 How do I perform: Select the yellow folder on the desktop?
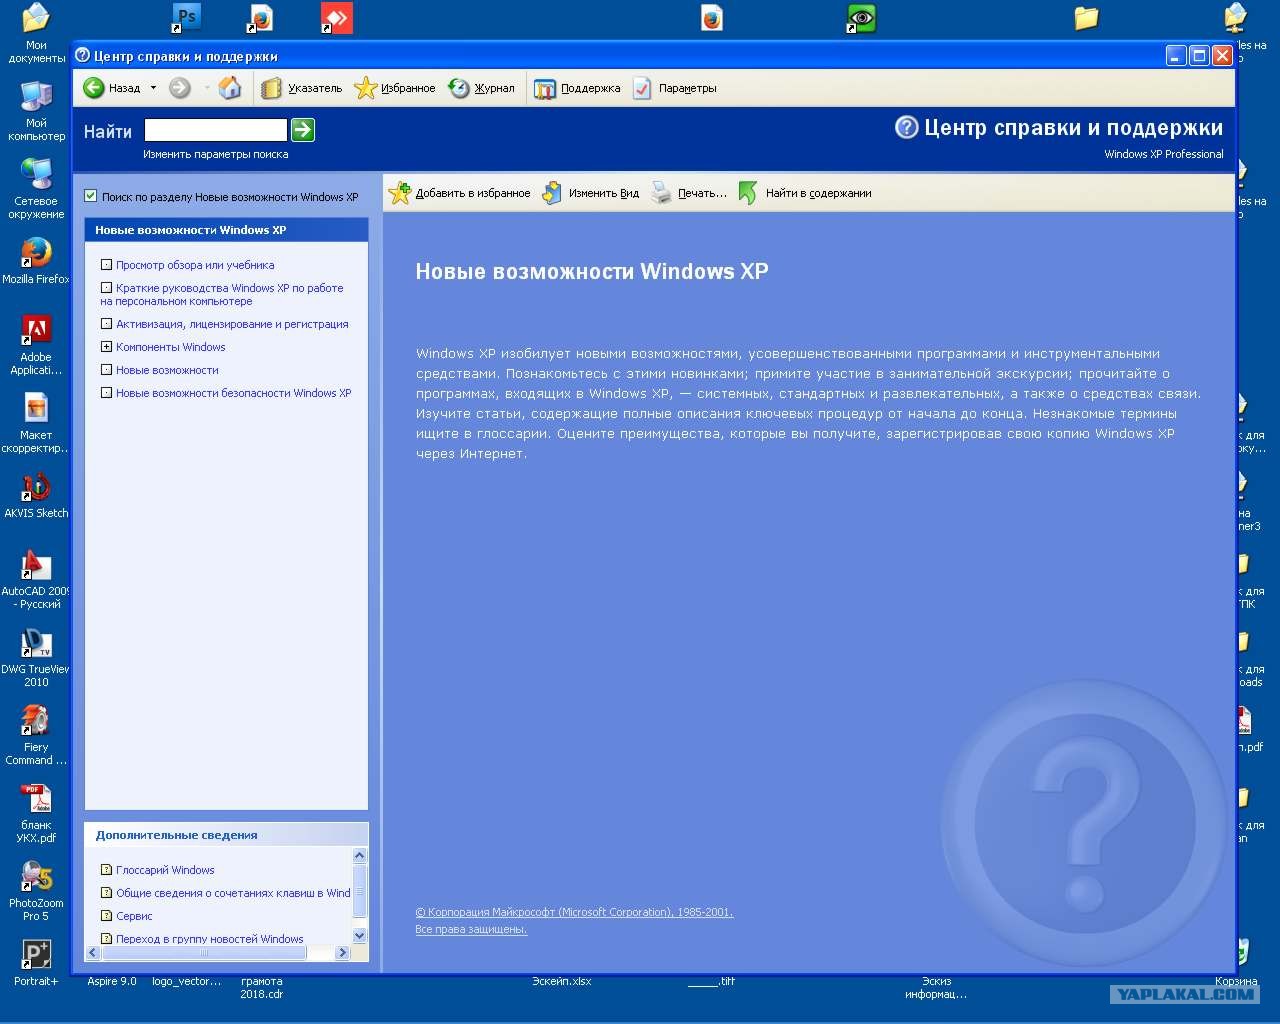click(x=1086, y=17)
